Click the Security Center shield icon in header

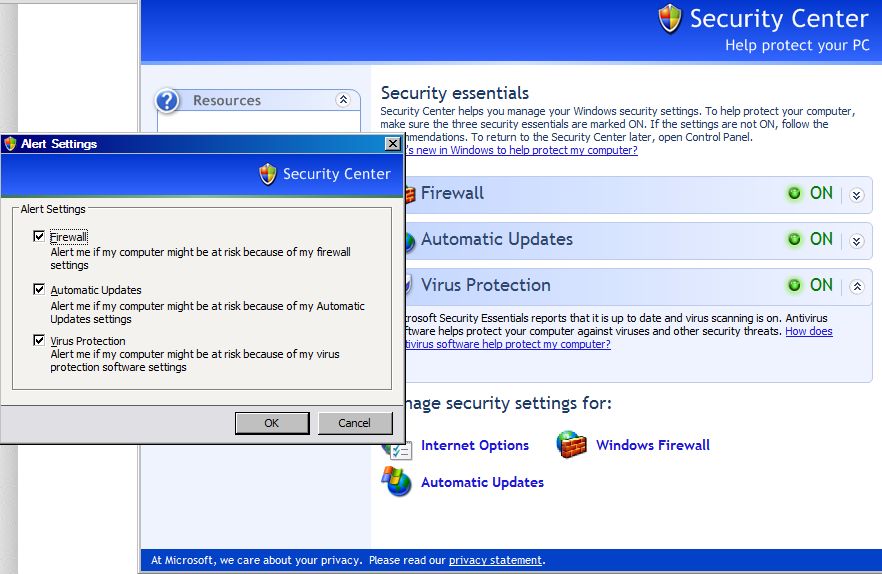click(x=670, y=19)
